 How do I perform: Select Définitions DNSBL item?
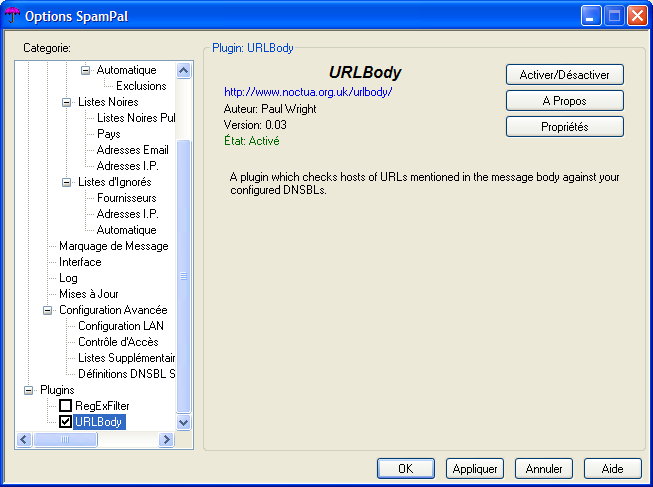(x=127, y=374)
